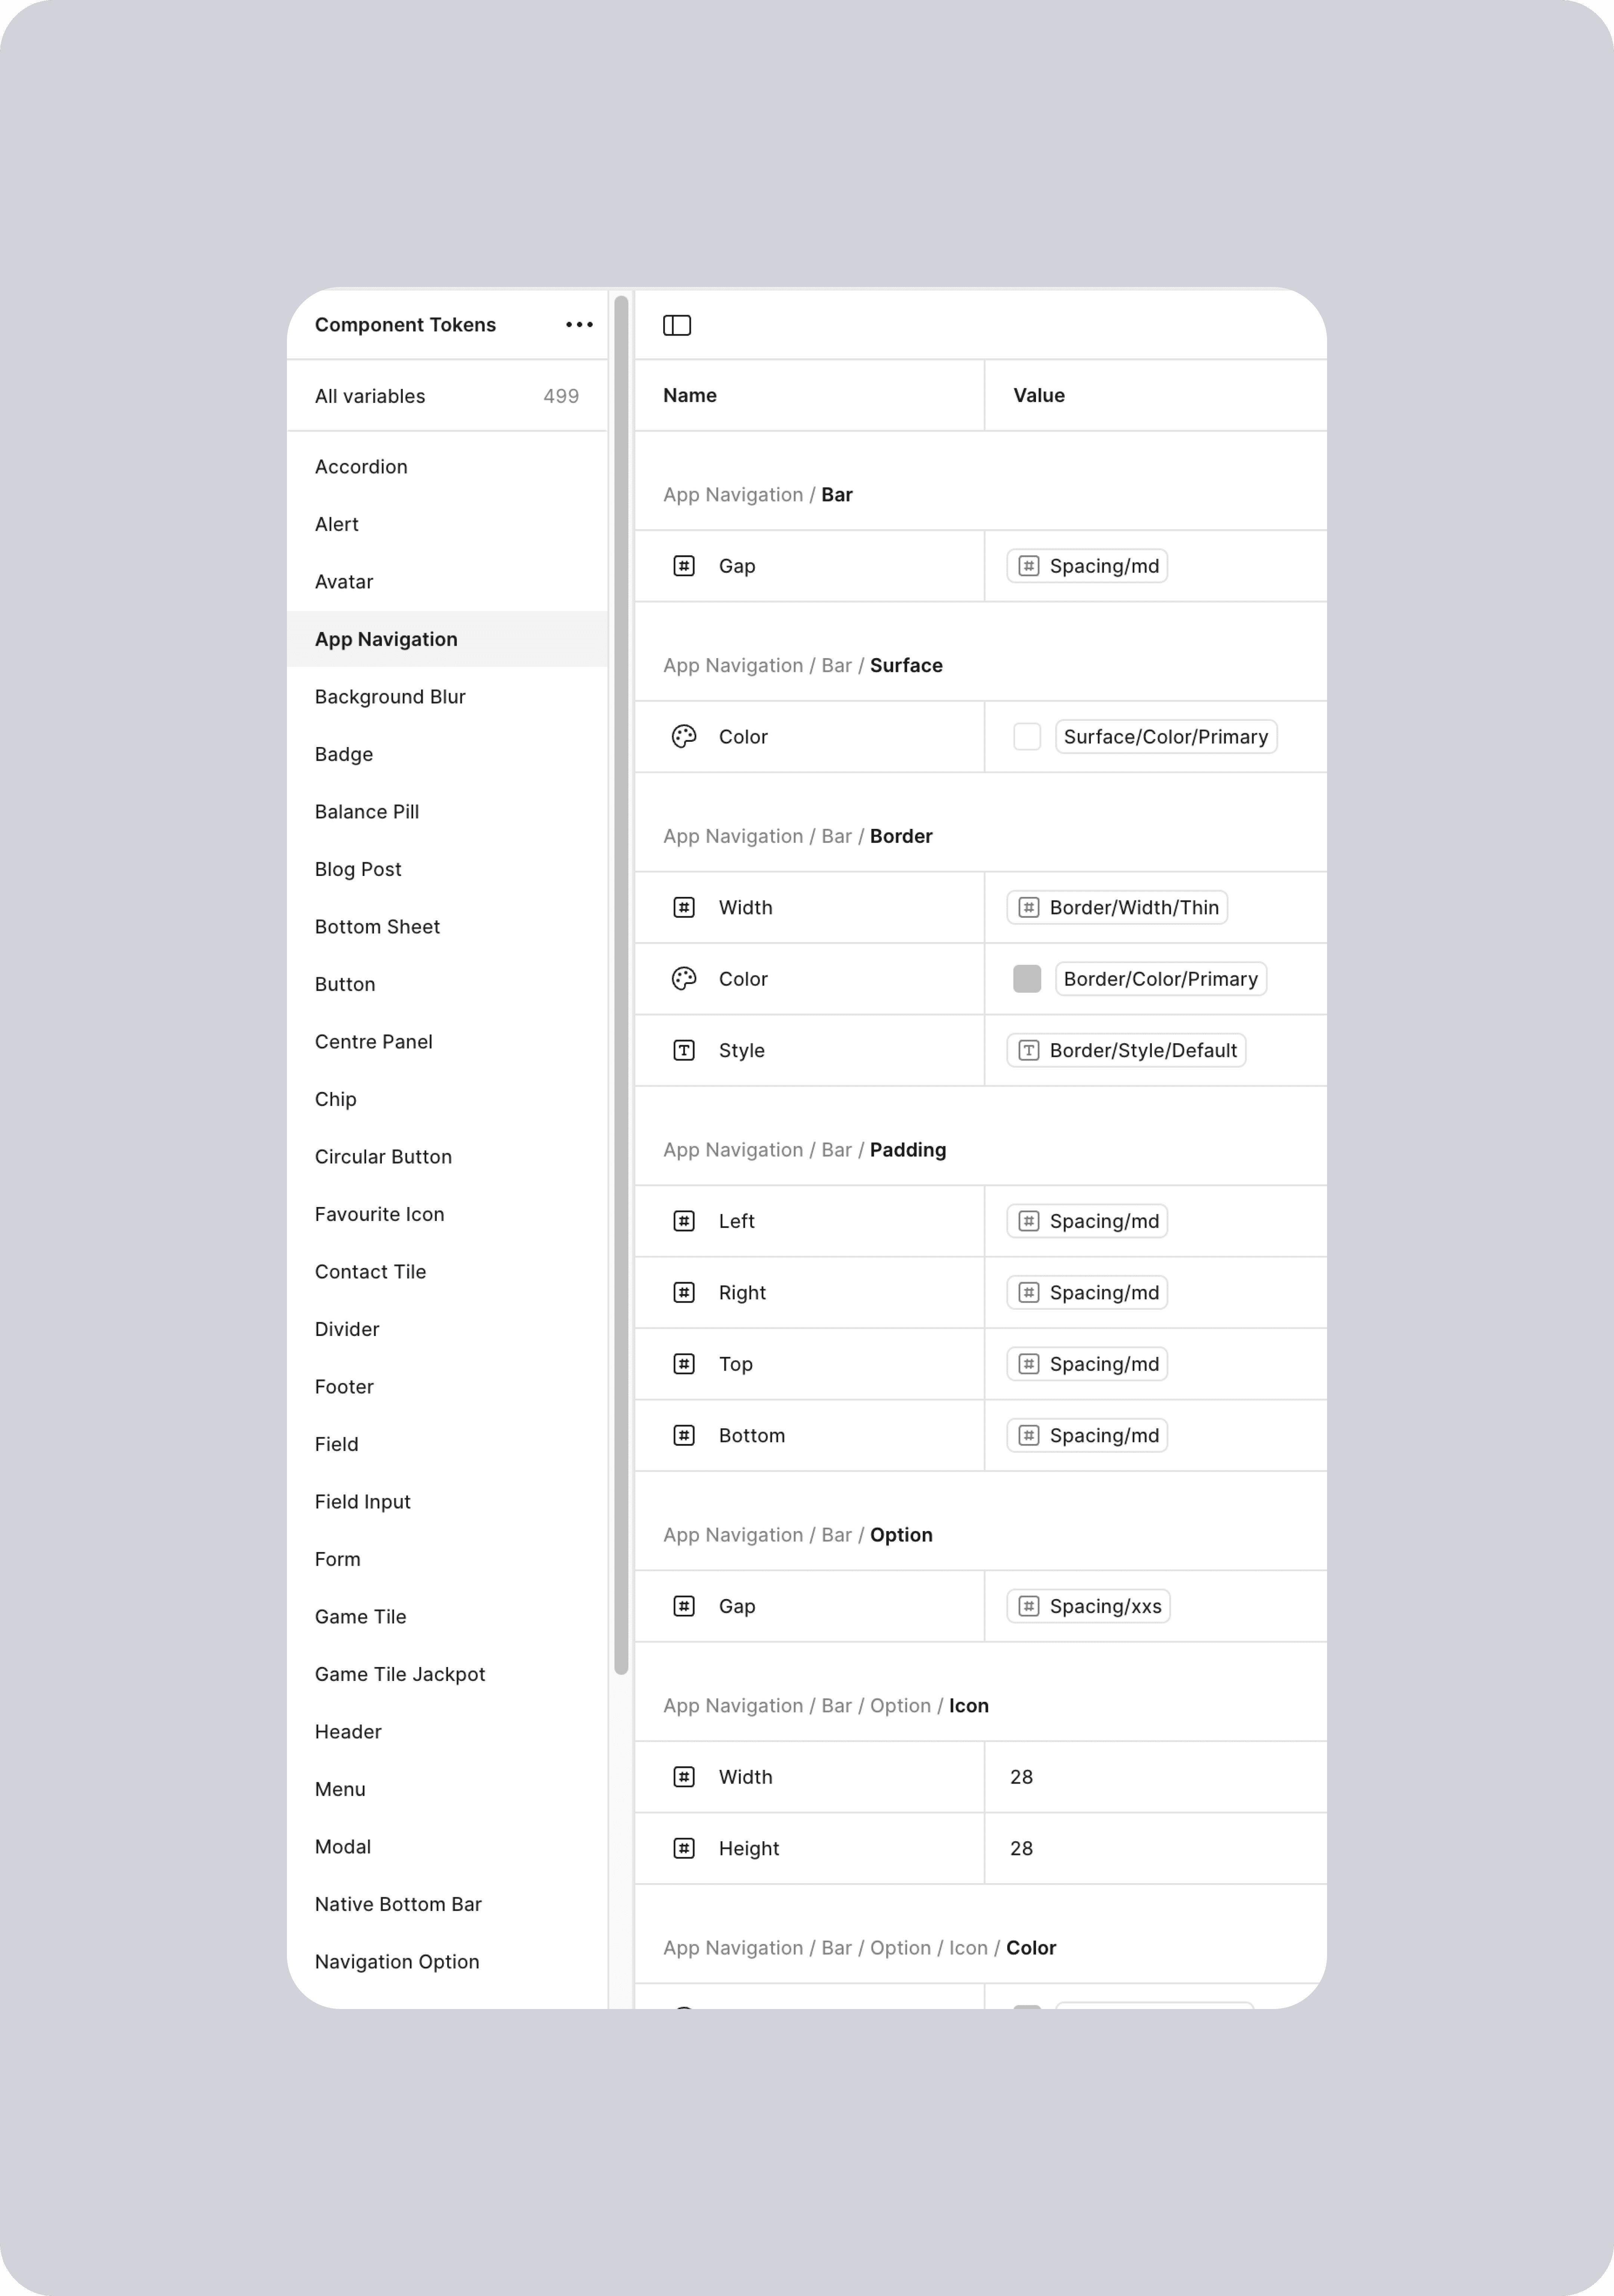Click the white Surface Color swatch
This screenshot has height=2296, width=1614.
point(1027,737)
